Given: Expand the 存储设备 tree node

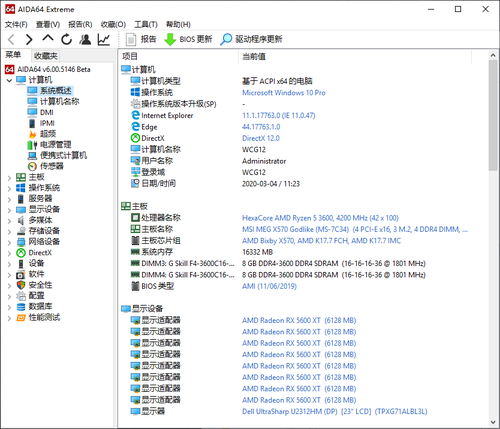Looking at the screenshot, I should point(9,232).
